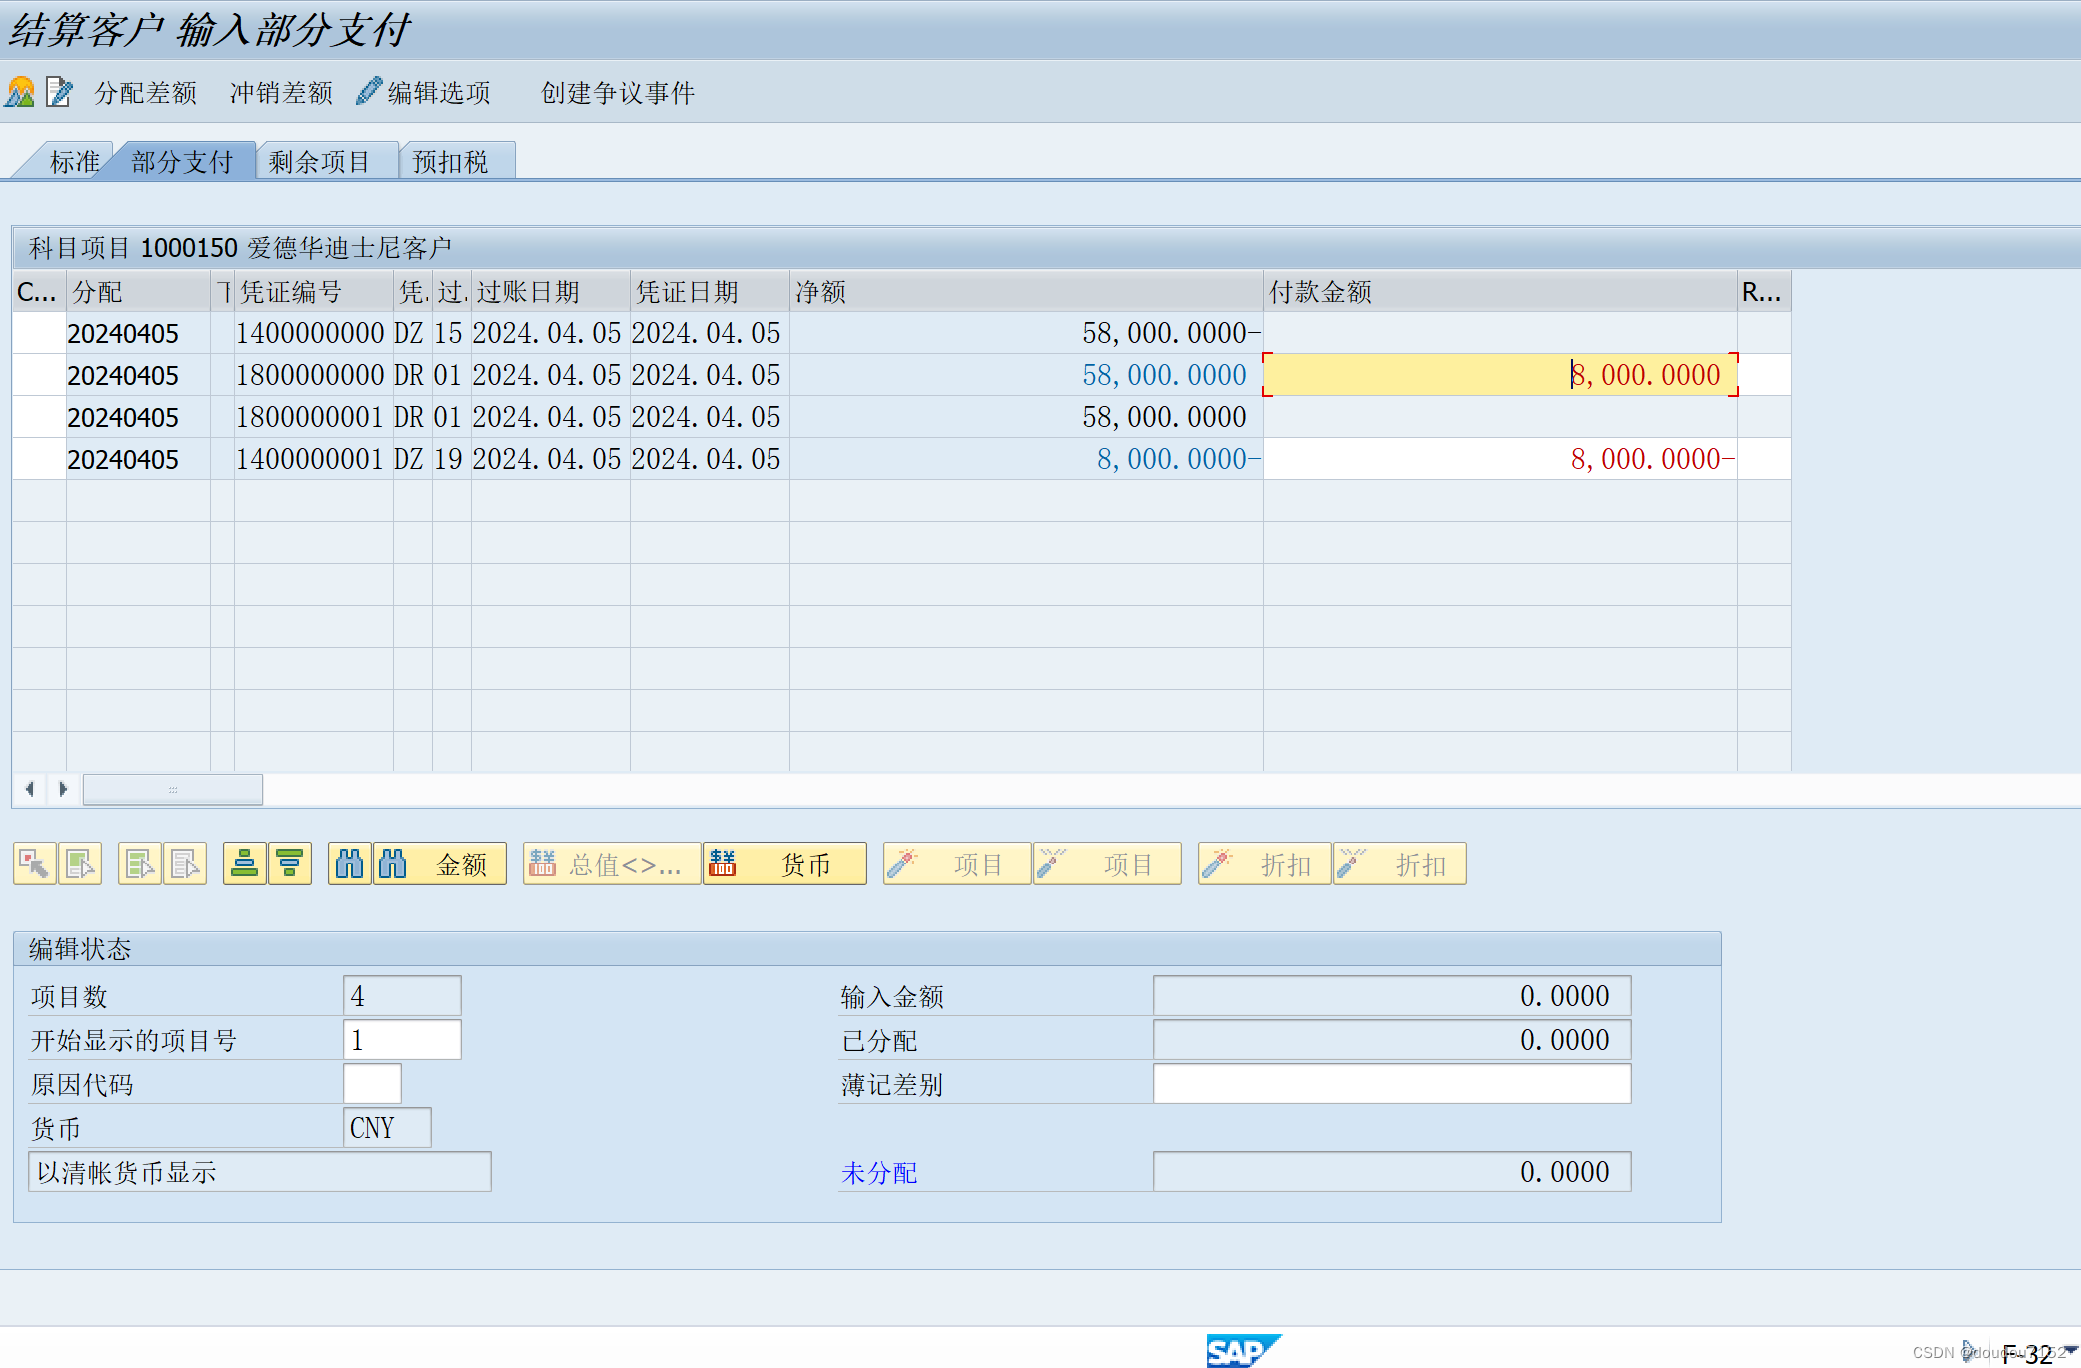
Task: Click the sort descending icon
Action: coord(290,864)
